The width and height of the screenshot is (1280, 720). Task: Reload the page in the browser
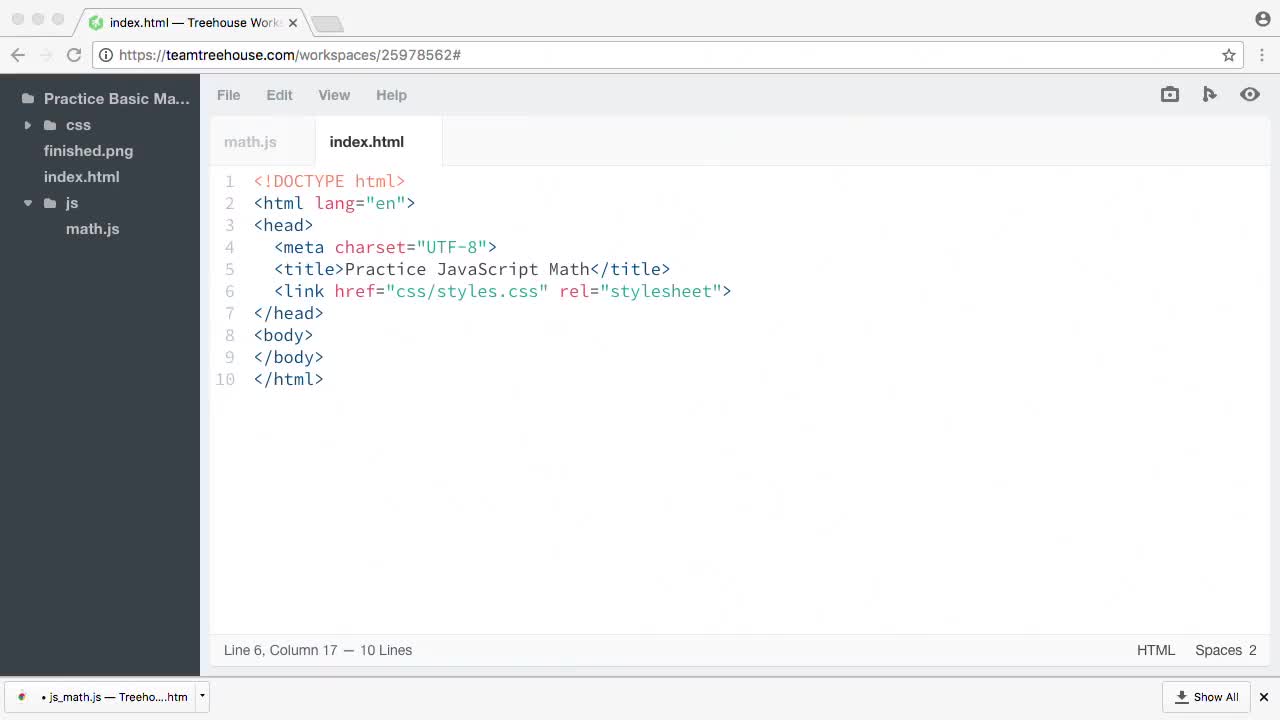pos(73,55)
